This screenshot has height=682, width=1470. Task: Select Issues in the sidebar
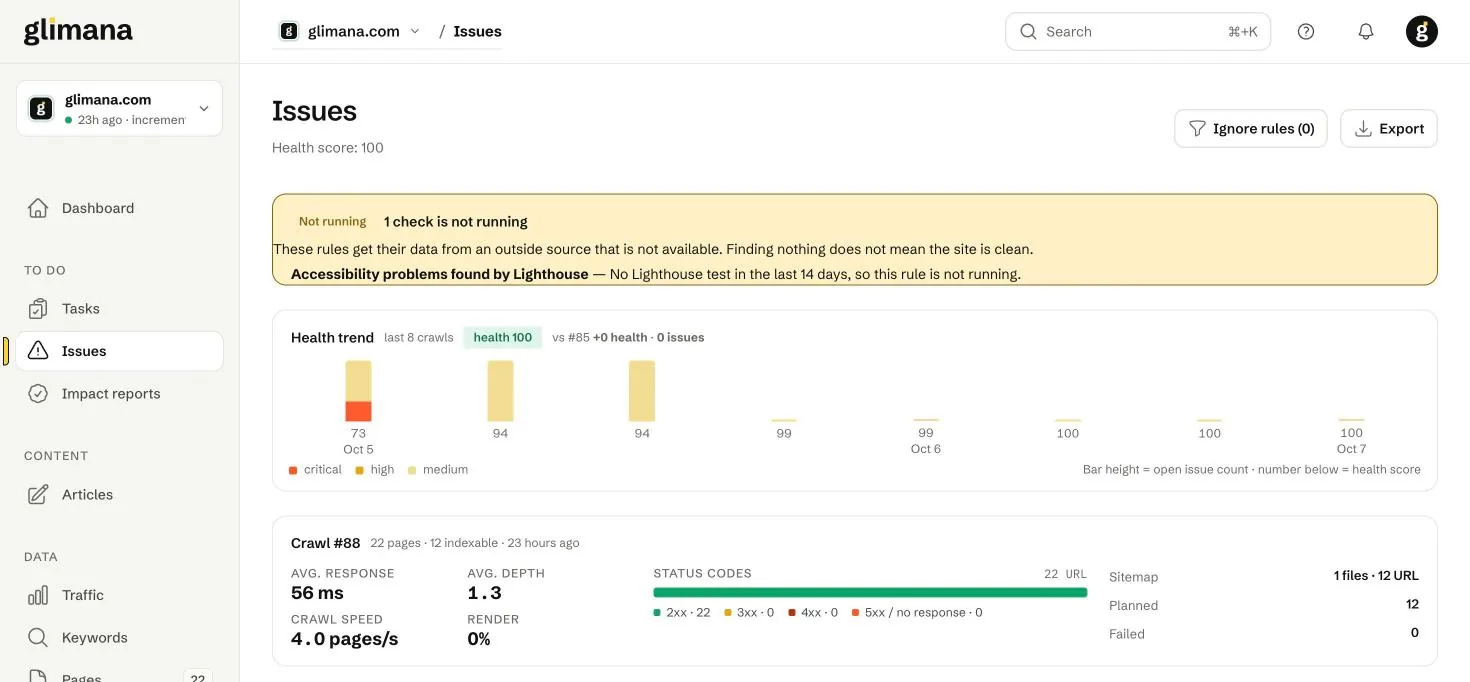119,351
